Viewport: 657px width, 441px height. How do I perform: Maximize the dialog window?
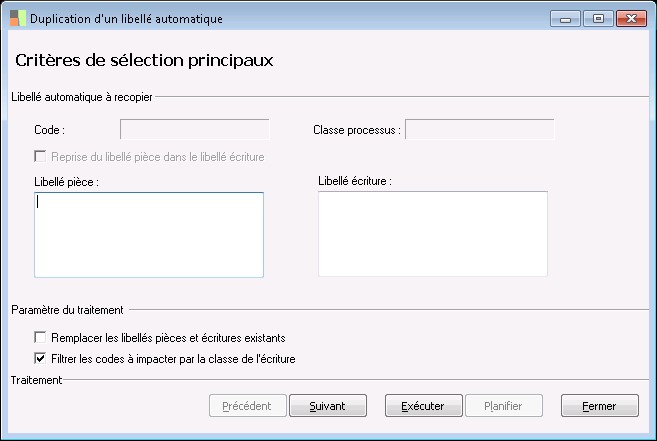pyautogui.click(x=597, y=19)
